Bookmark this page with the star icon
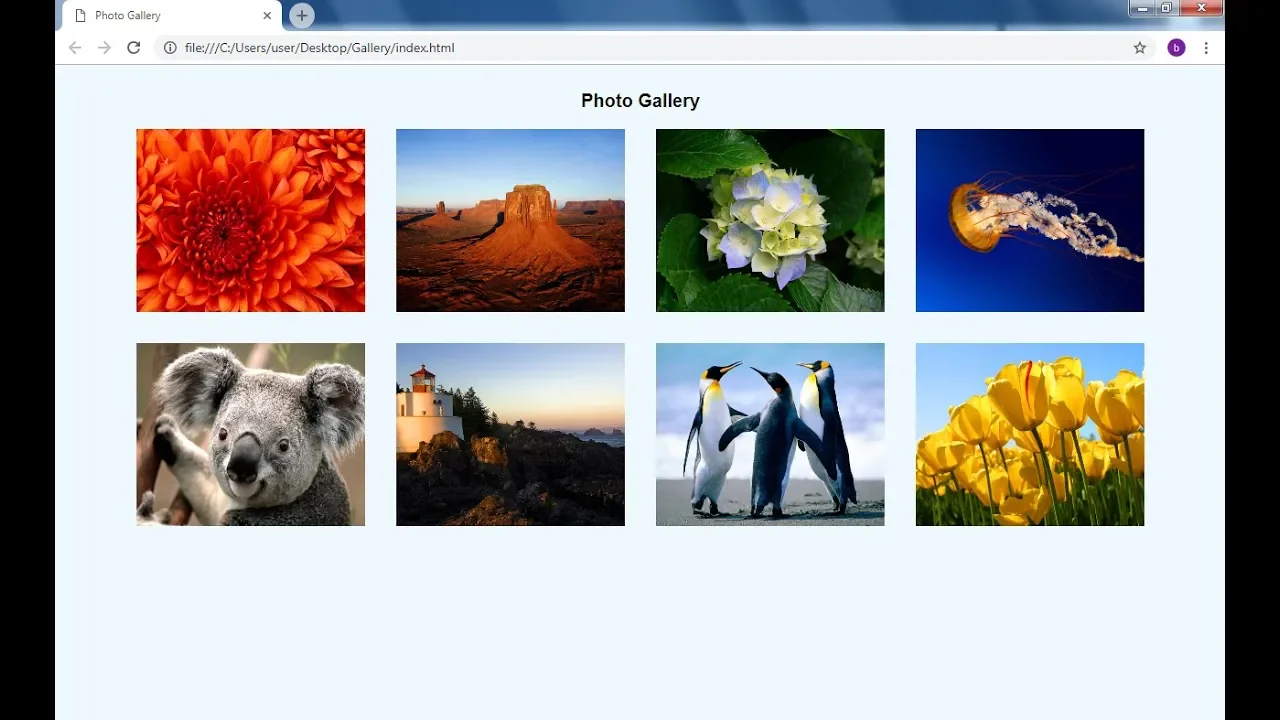Image resolution: width=1280 pixels, height=720 pixels. 1140,48
